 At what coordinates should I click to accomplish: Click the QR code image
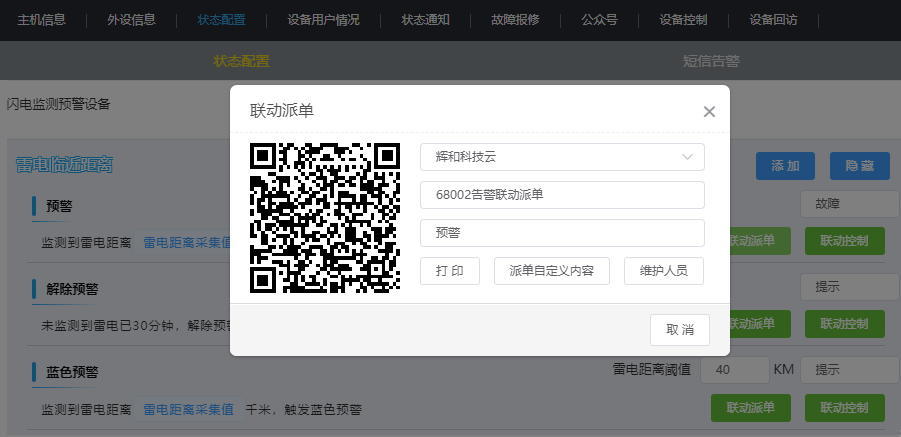[324, 217]
